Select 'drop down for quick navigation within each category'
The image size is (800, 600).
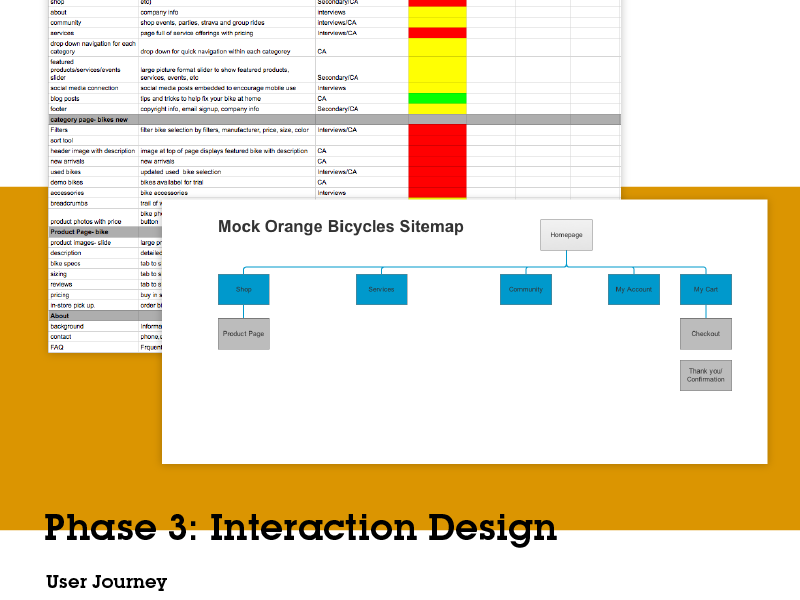[227, 47]
